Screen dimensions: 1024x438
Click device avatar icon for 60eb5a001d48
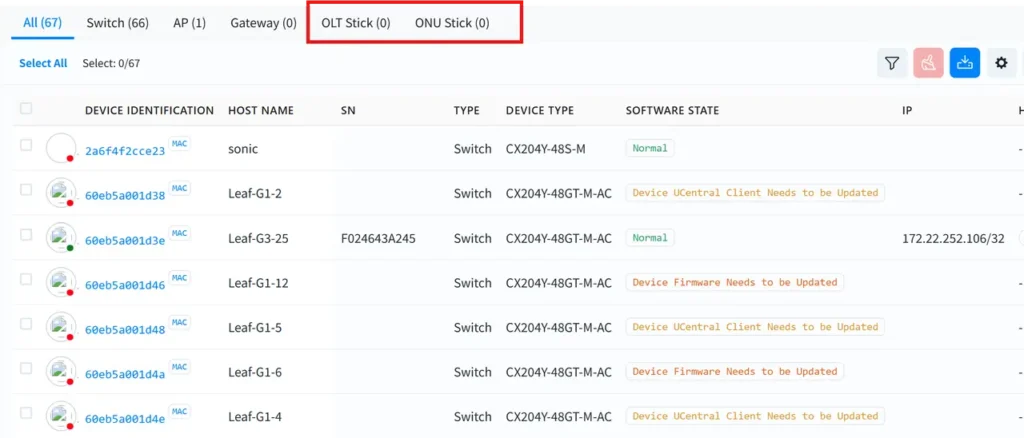61,327
